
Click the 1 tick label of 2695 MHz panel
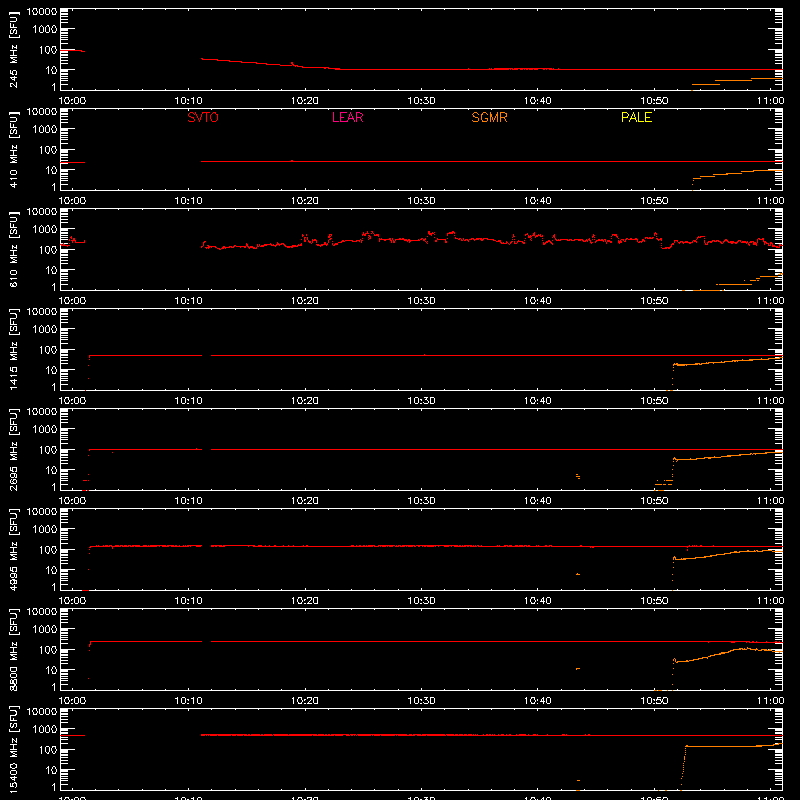[x=54, y=487]
